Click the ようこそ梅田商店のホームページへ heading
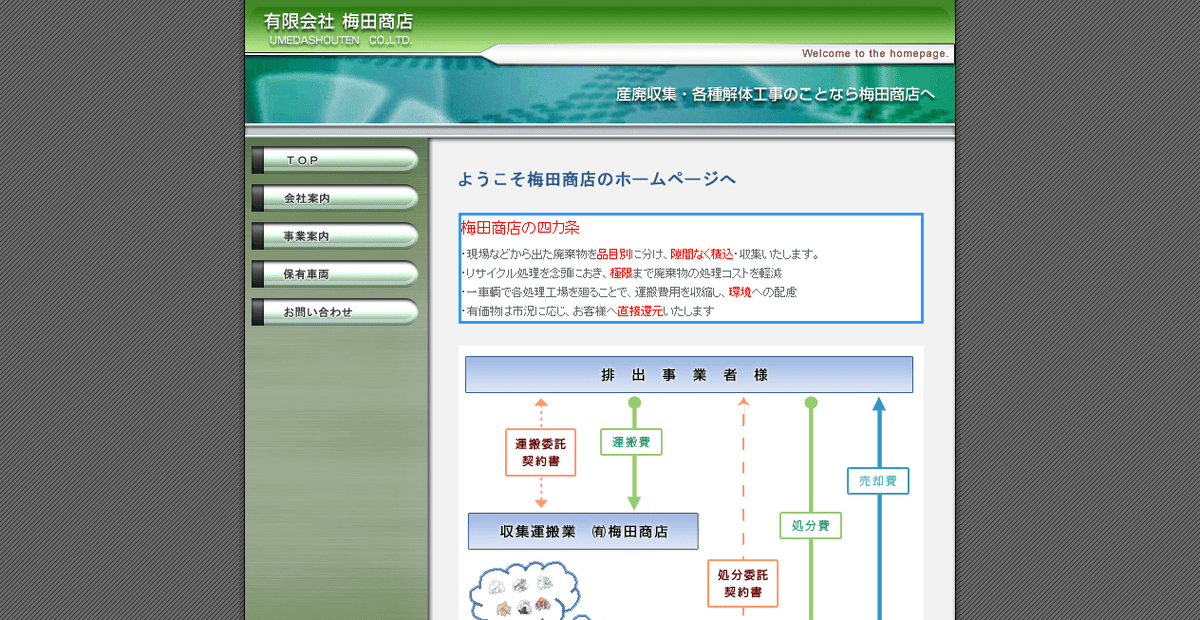The height and width of the screenshot is (620, 1200). pyautogui.click(x=597, y=178)
